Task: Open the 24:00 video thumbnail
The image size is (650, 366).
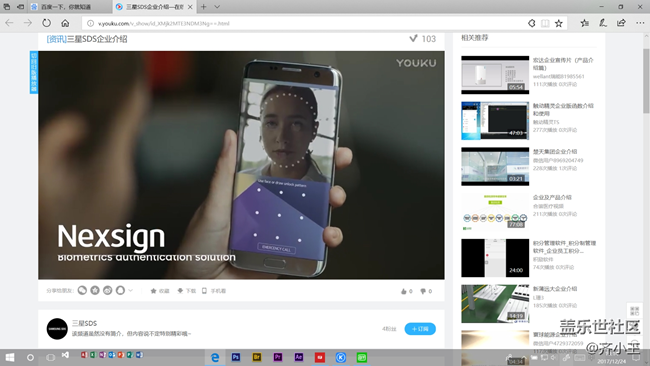Action: 495,258
